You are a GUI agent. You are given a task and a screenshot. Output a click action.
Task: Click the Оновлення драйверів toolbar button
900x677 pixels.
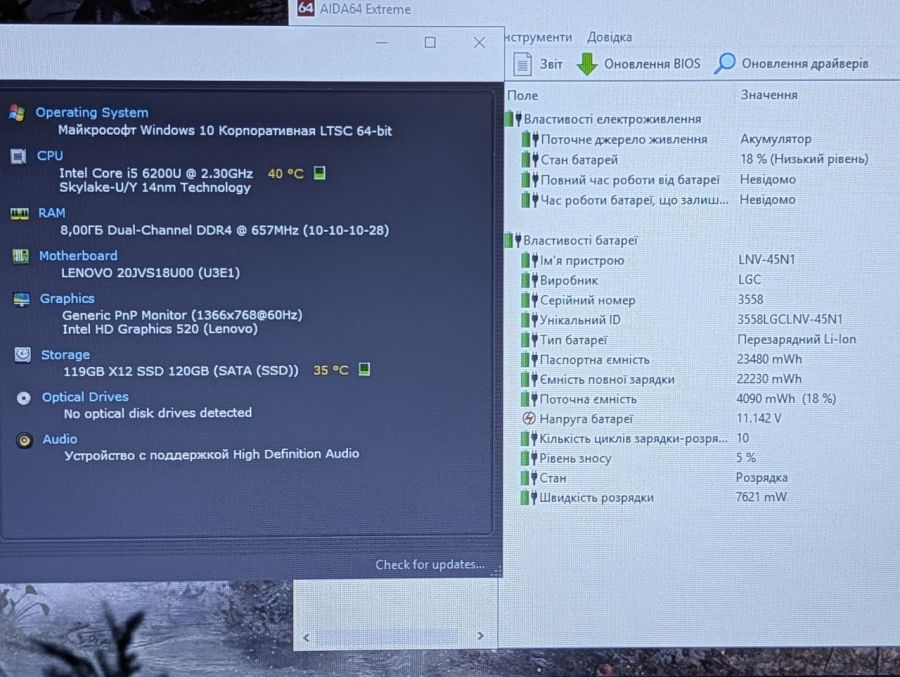[791, 63]
